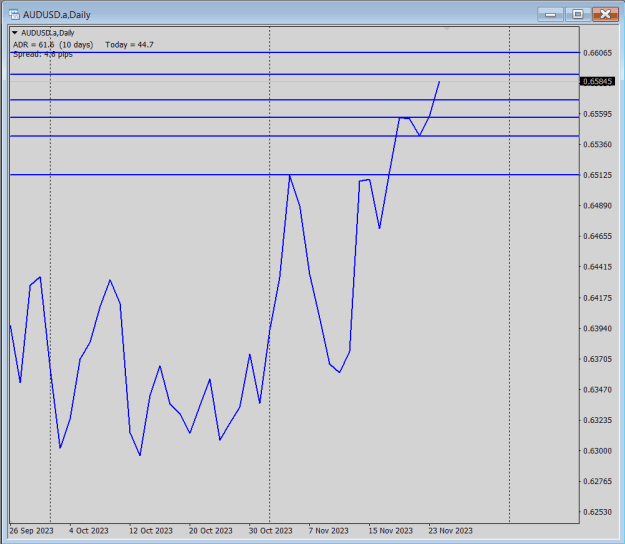Click the 0.62530 price scale value
Viewport: 625px width, 544px height.
[x=597, y=512]
